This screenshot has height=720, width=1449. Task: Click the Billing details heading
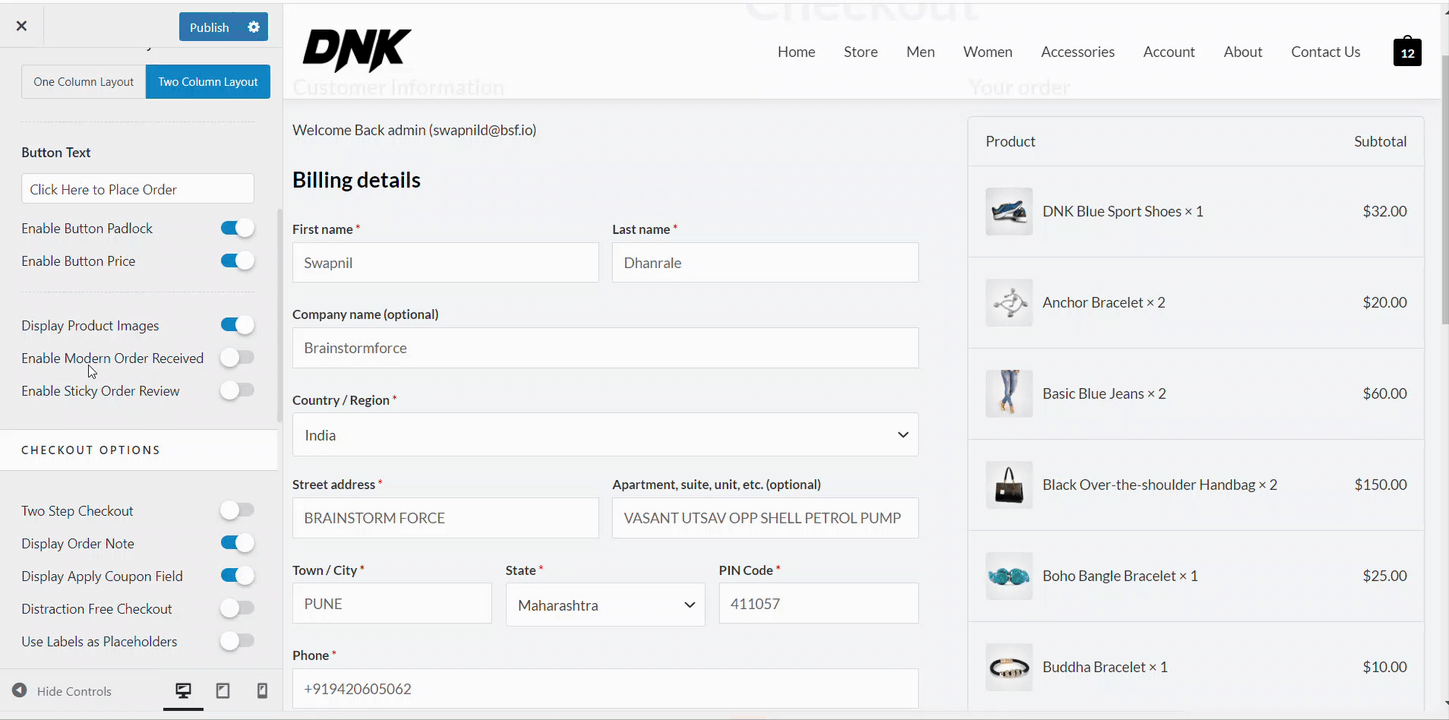coord(356,180)
